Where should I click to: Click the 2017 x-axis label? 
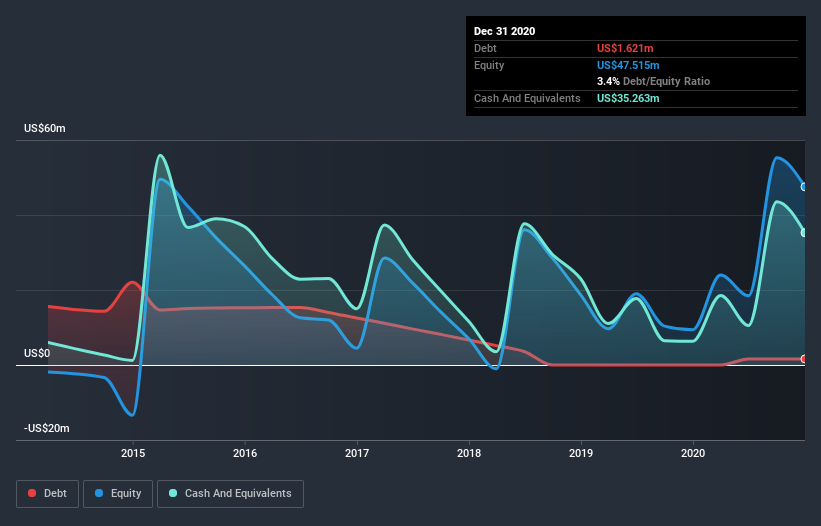click(x=357, y=453)
